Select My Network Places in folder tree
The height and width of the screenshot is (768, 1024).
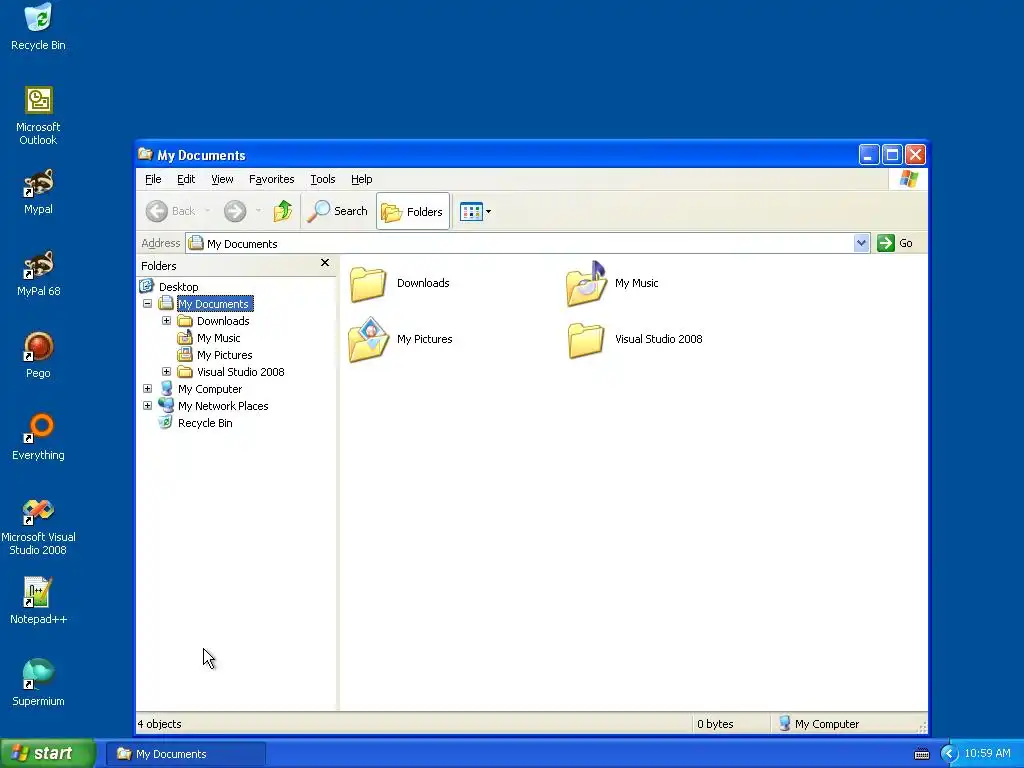(x=223, y=406)
